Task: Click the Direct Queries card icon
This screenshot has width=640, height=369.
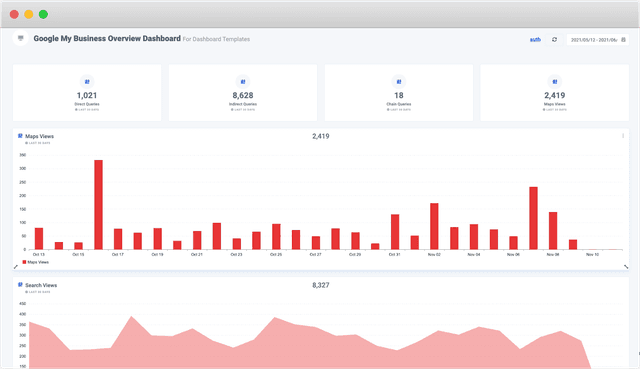Action: tap(87, 82)
